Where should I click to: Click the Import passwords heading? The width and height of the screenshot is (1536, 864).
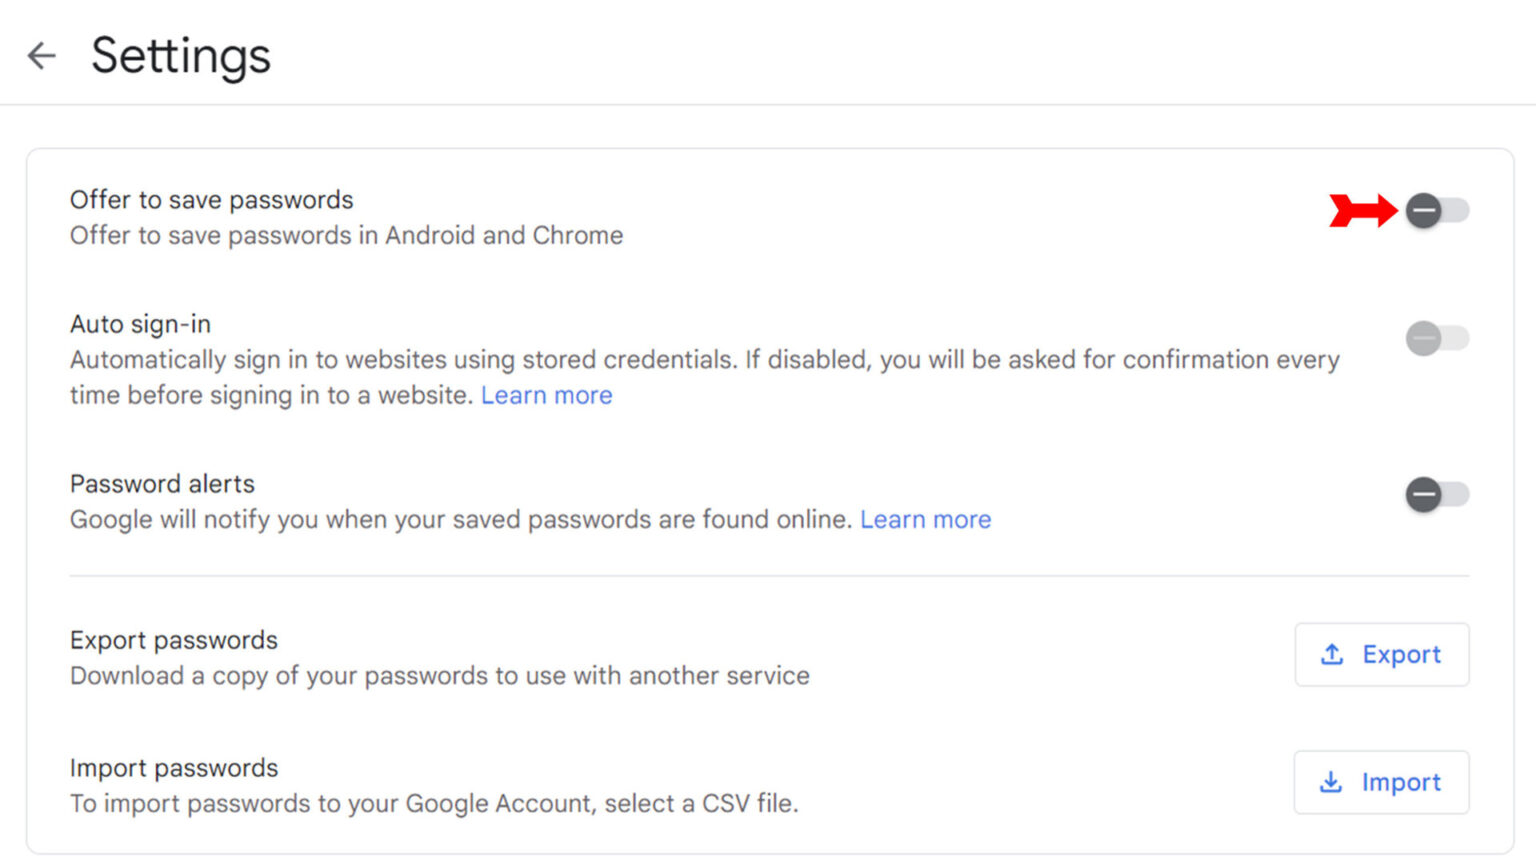[173, 767]
